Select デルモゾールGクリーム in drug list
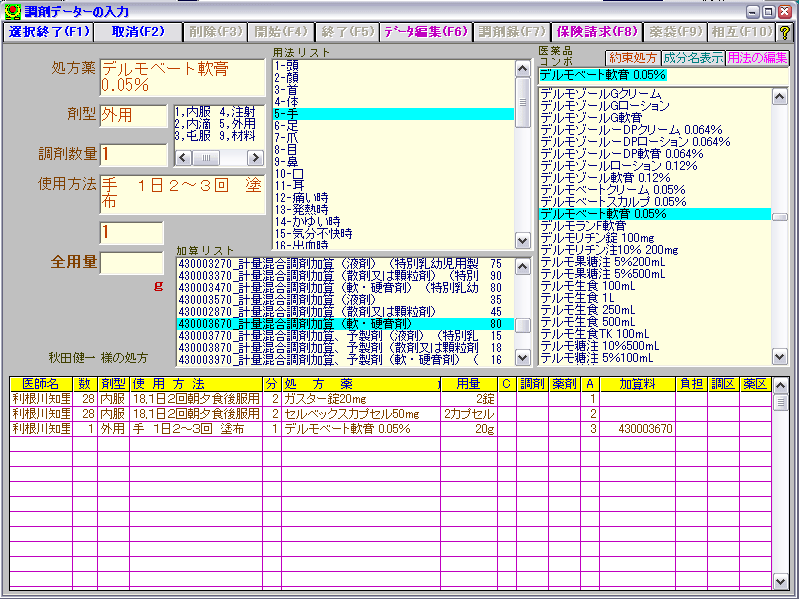The image size is (800, 600). point(655,94)
